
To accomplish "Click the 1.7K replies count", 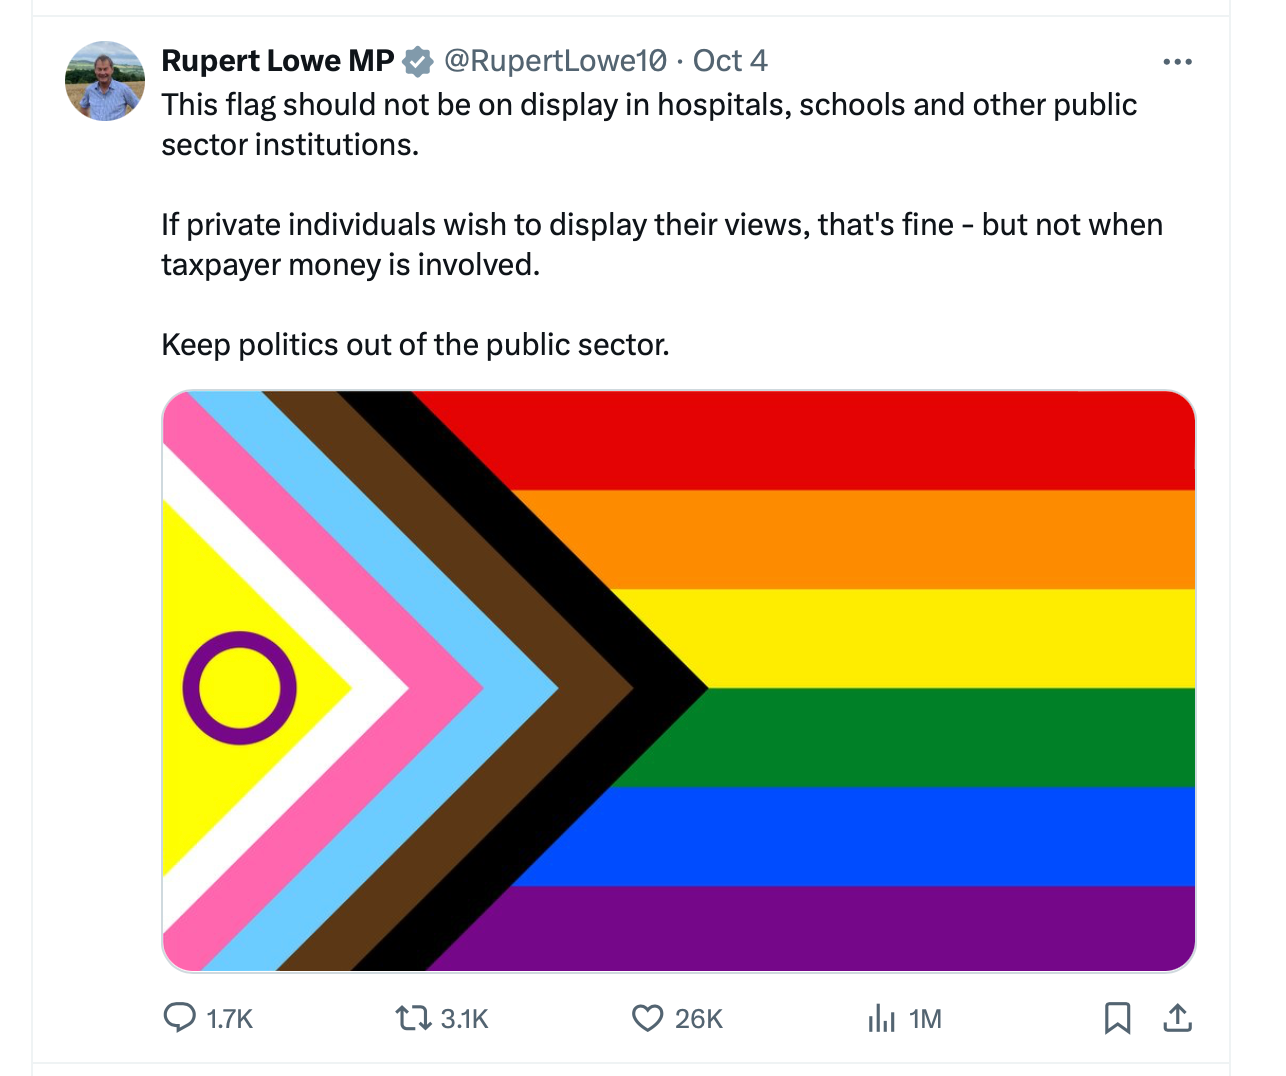I will [230, 1018].
